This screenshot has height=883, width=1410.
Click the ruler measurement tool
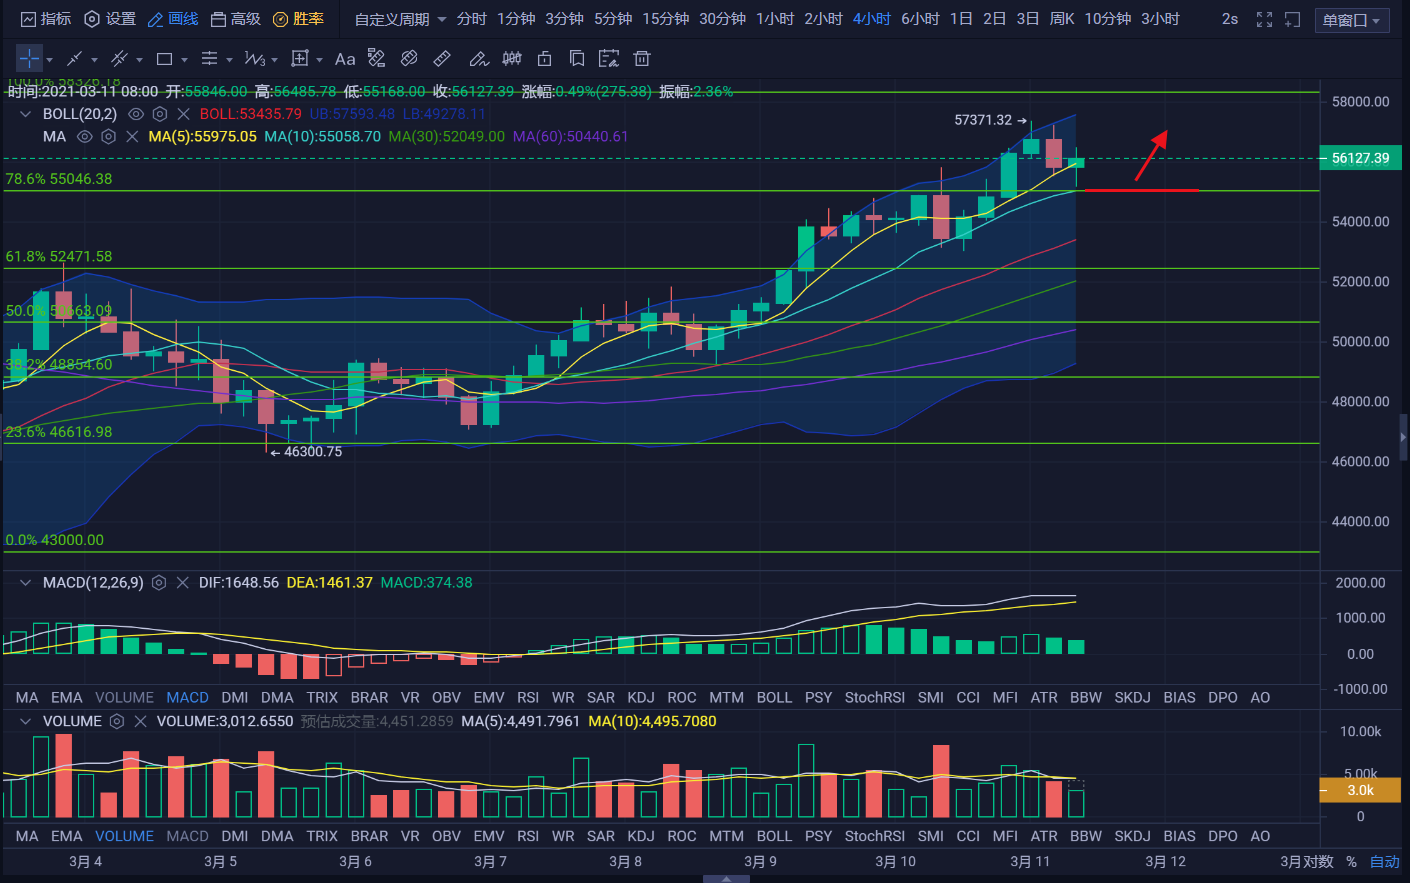(x=442, y=59)
